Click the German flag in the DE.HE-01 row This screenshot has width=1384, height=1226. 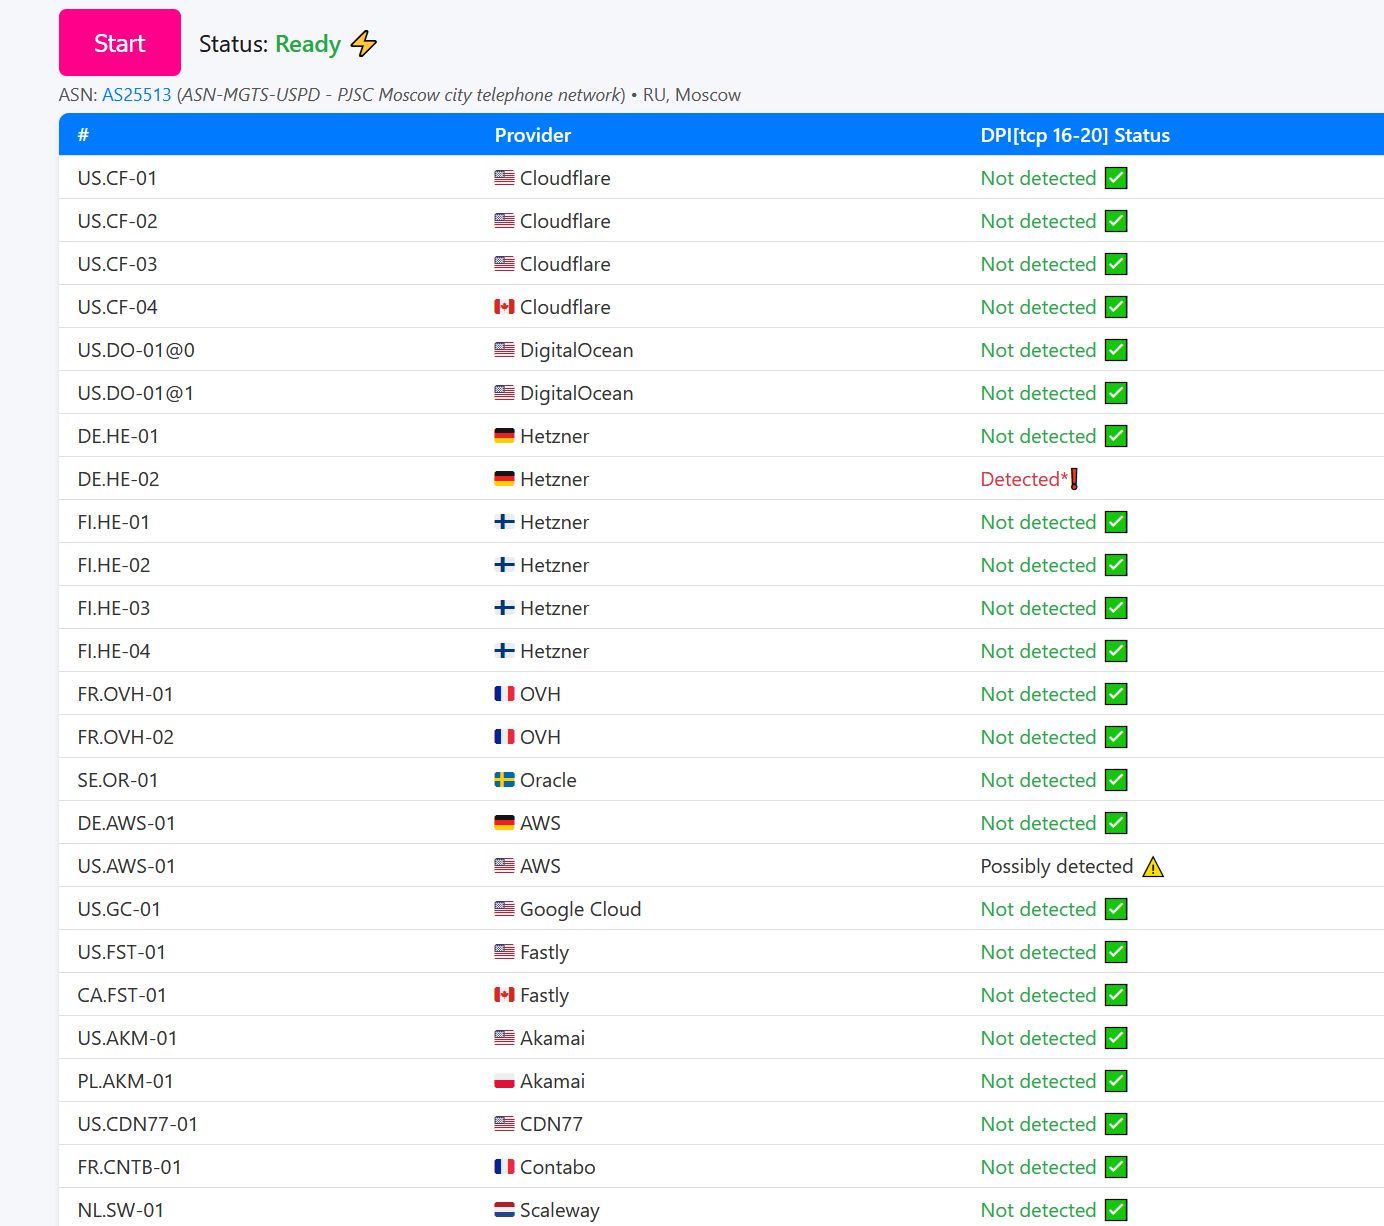click(504, 436)
